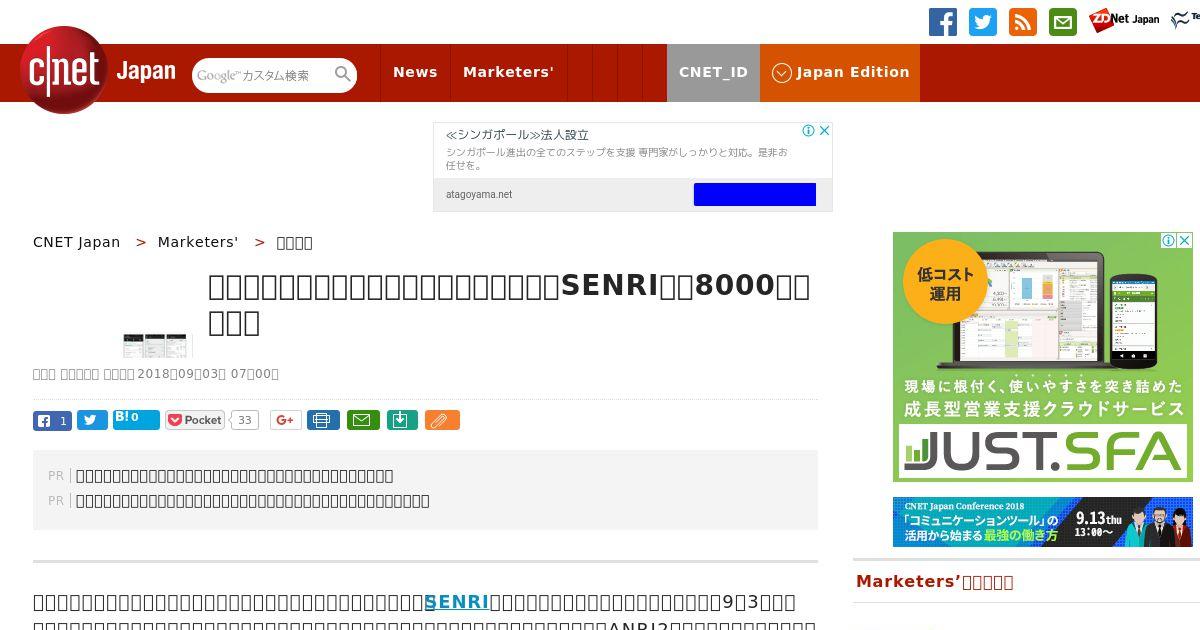Email the article with the green envelope button

(363, 420)
